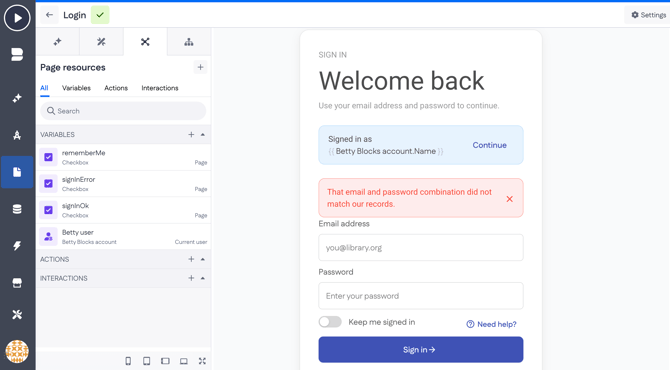Open the Pages icon in sidebar
This screenshot has height=370, width=670.
pyautogui.click(x=17, y=172)
